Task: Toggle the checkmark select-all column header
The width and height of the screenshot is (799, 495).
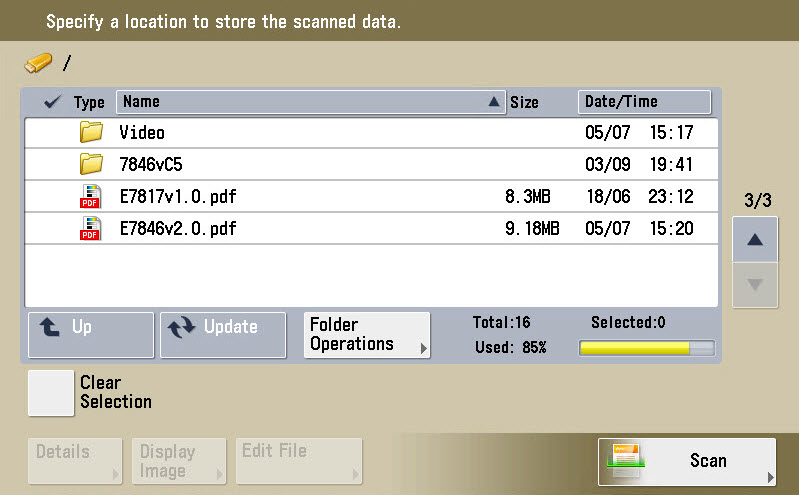Action: coord(53,102)
